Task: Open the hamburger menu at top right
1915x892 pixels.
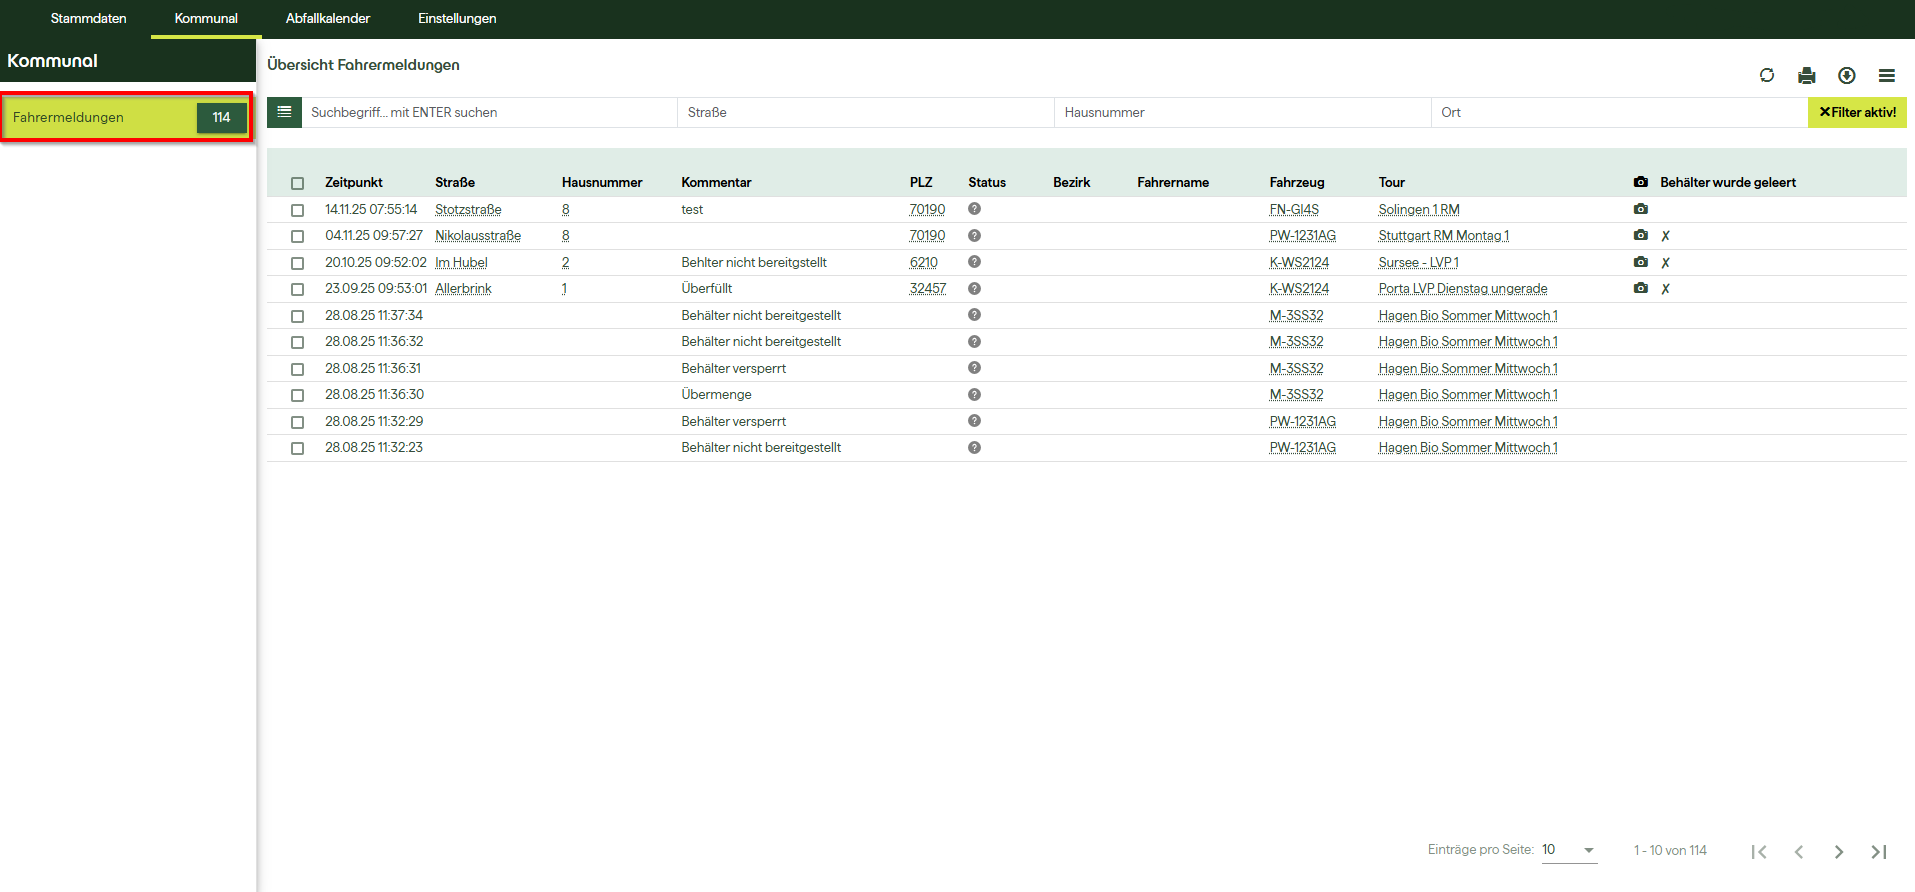Action: [x=1886, y=75]
